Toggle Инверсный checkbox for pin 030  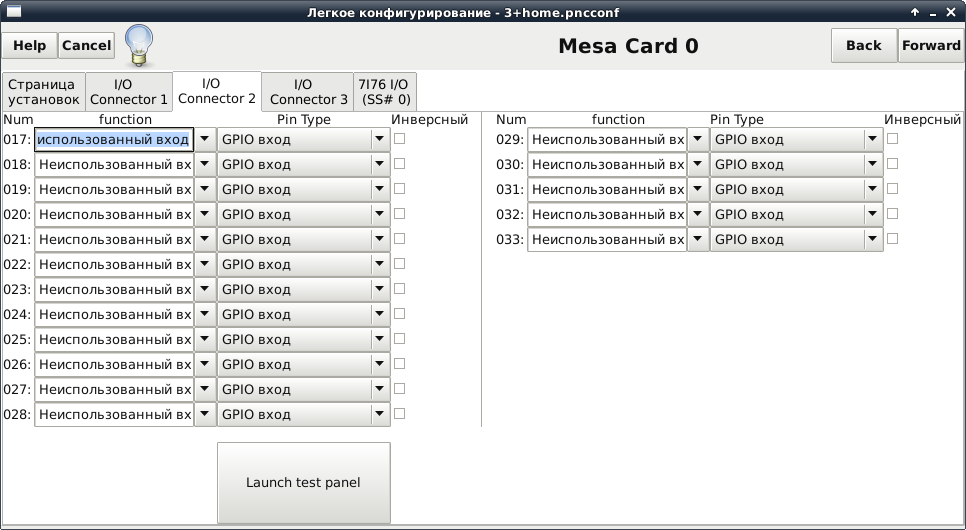tap(892, 164)
